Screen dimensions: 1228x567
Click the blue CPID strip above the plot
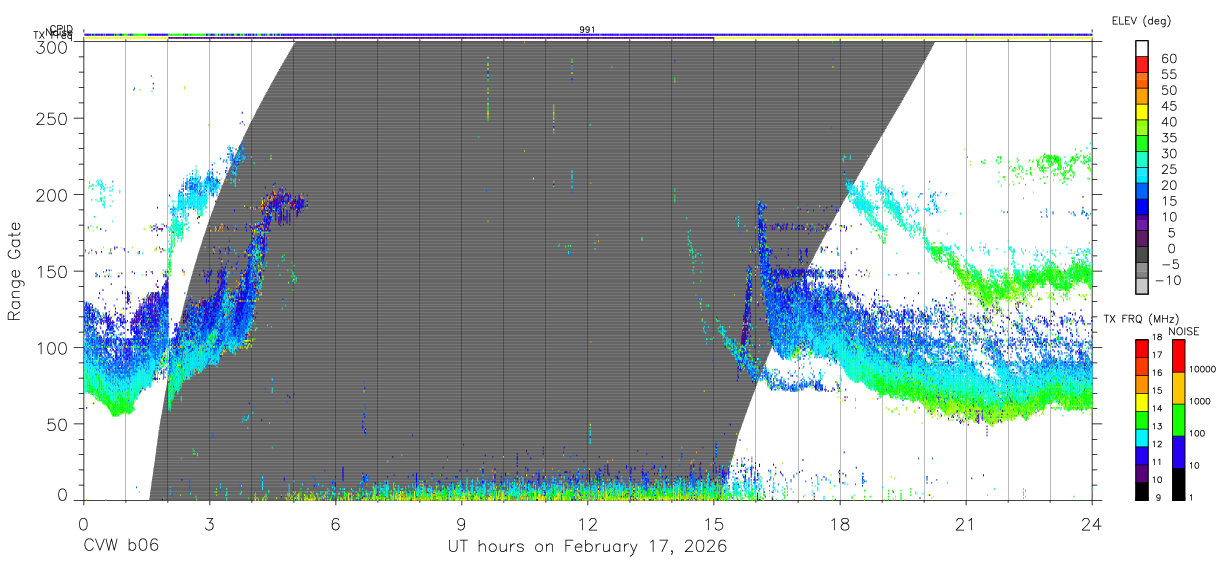588,34
